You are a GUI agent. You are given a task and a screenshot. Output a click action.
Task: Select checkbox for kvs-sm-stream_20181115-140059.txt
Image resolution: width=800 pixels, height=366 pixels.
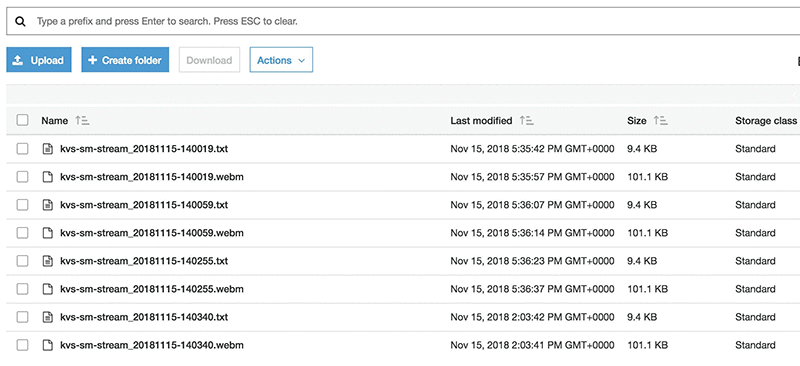pos(22,205)
